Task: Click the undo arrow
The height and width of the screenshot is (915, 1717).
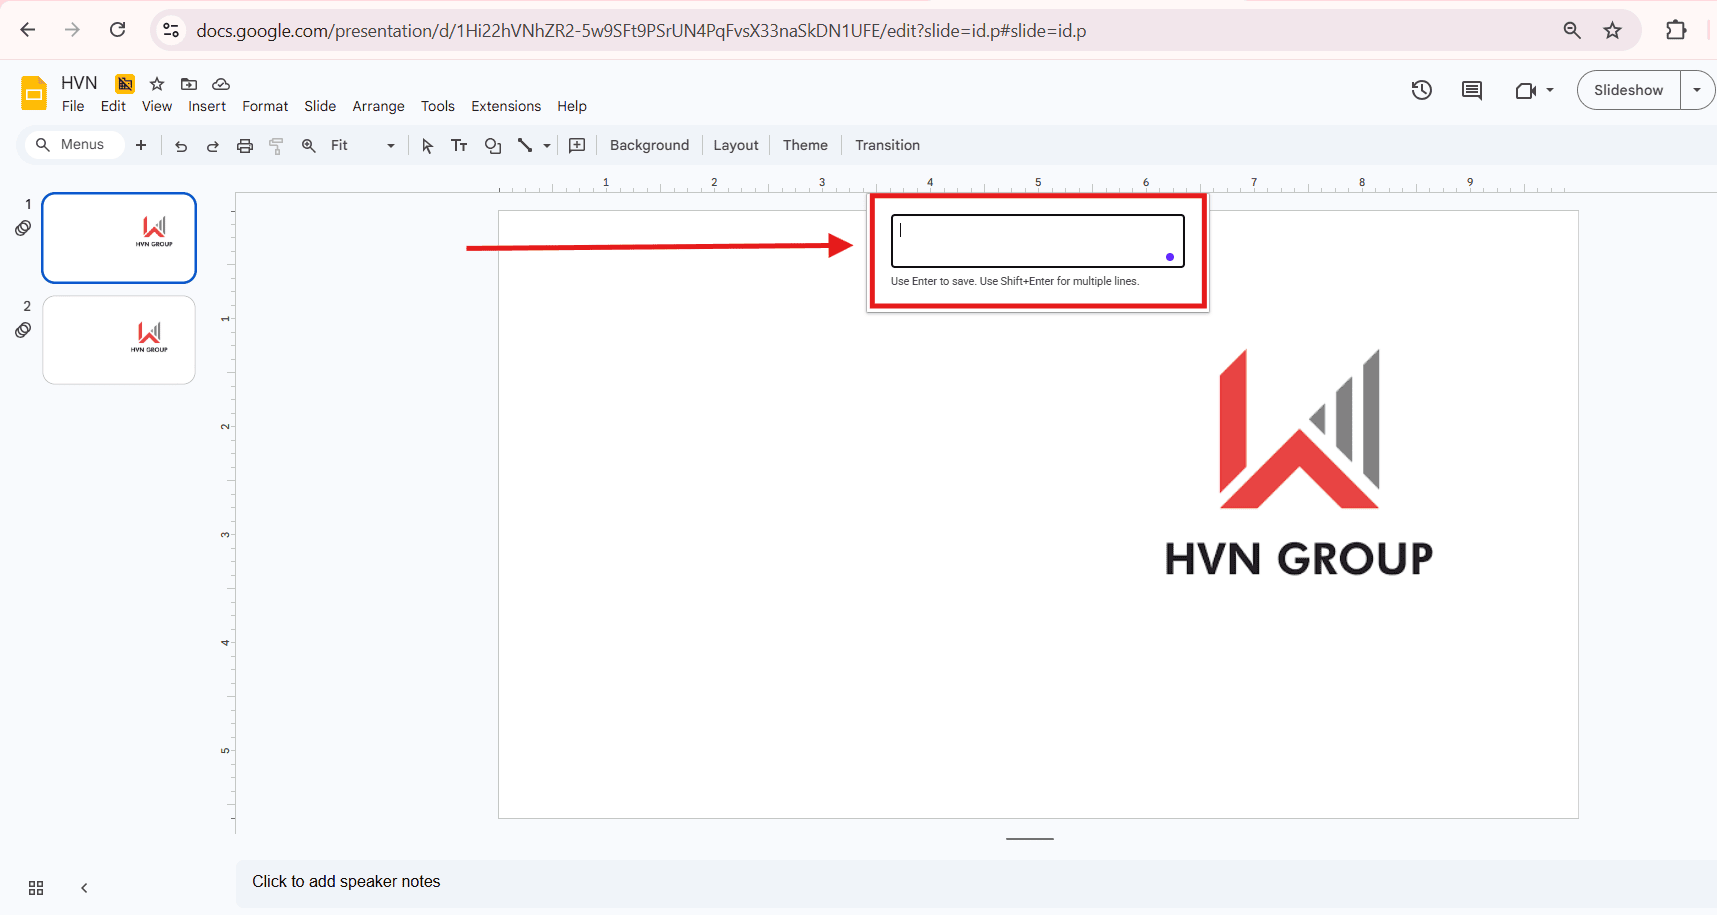Action: click(181, 146)
